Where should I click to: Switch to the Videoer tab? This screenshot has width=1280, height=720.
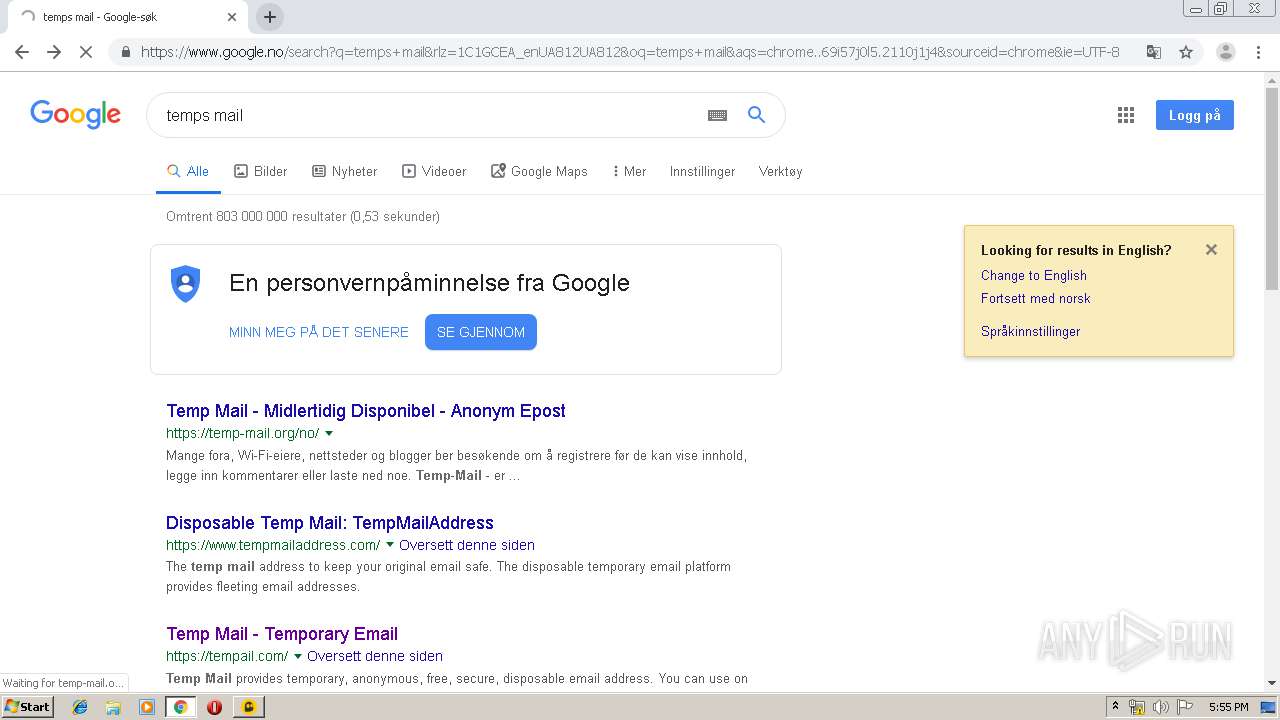click(x=434, y=171)
